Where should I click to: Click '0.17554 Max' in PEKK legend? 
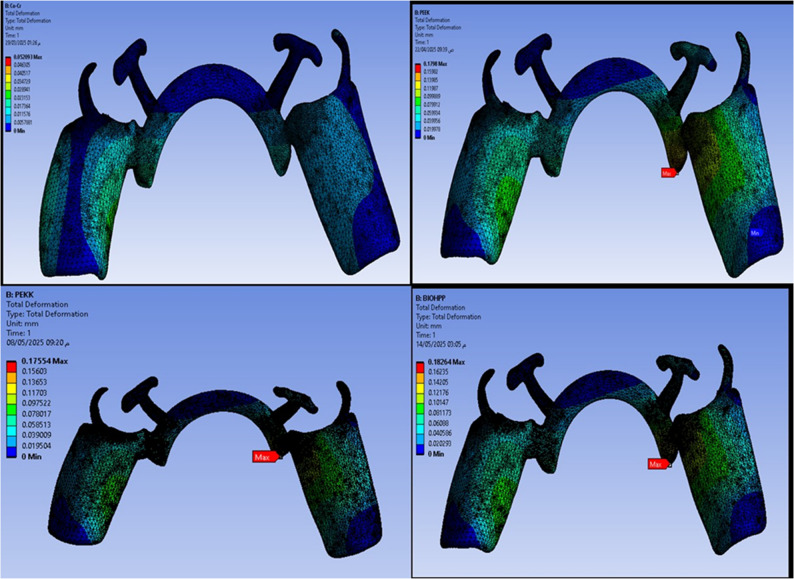click(x=45, y=361)
